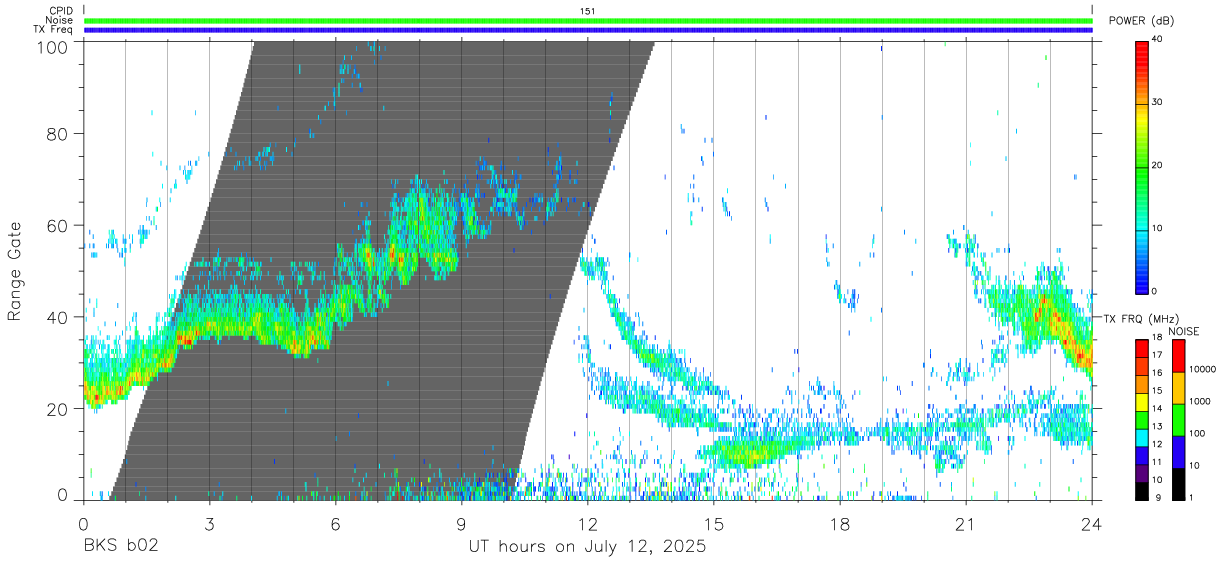The image size is (1228, 567).
Task: Click the 100 tick on Range Gate axis
Action: tap(53, 46)
